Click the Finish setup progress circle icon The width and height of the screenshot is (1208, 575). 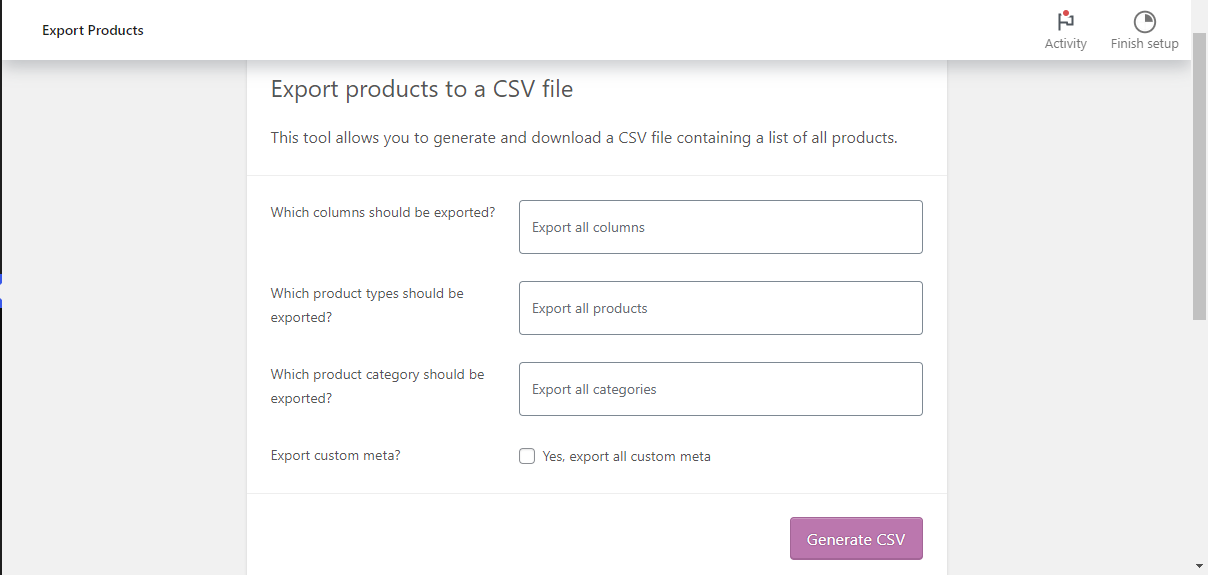click(1144, 22)
